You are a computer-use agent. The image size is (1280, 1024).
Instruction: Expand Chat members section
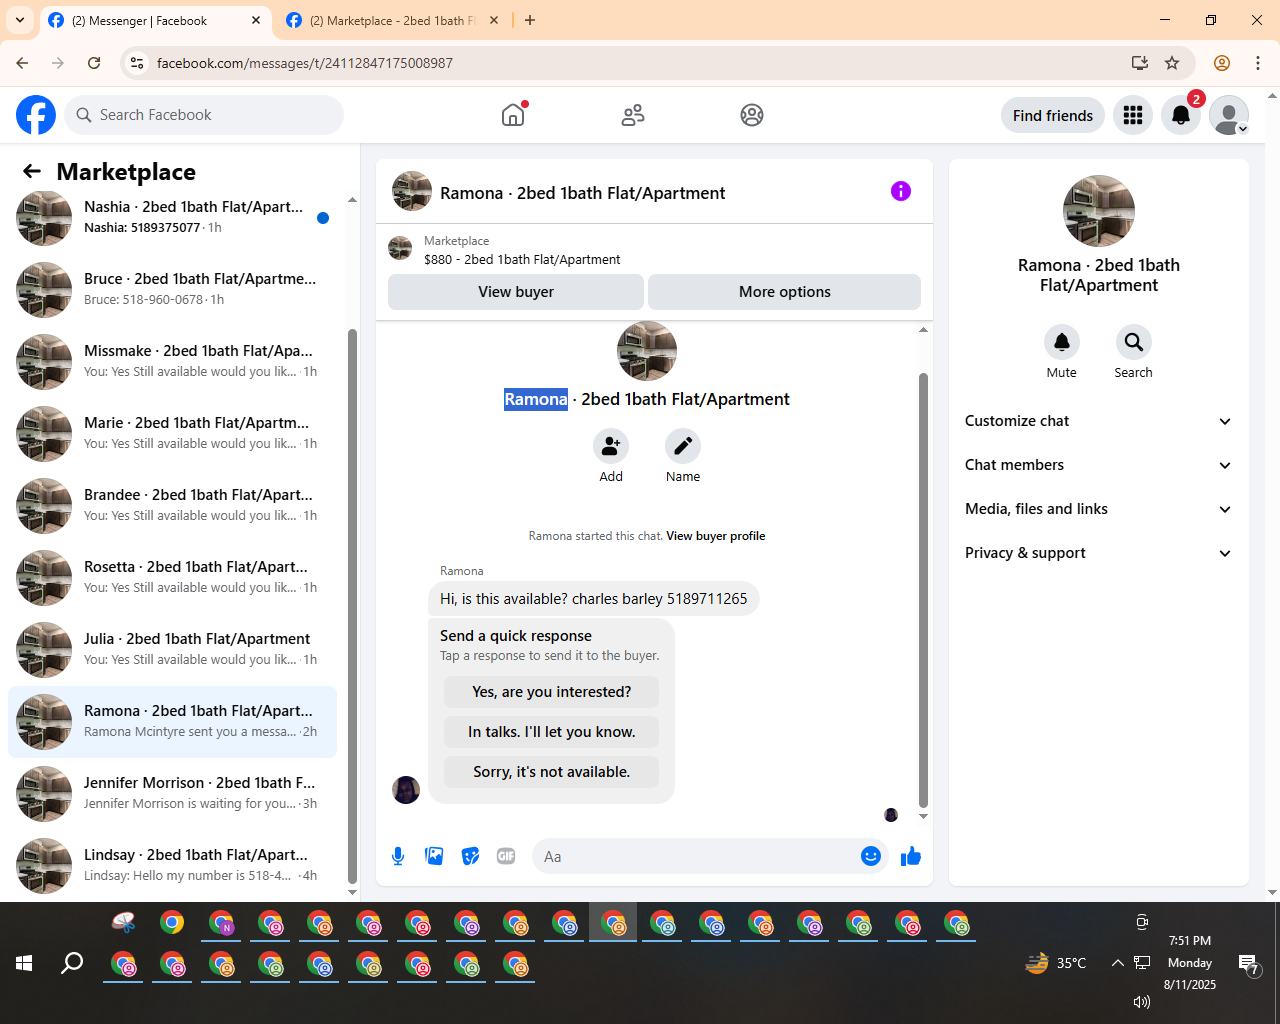click(x=1099, y=465)
